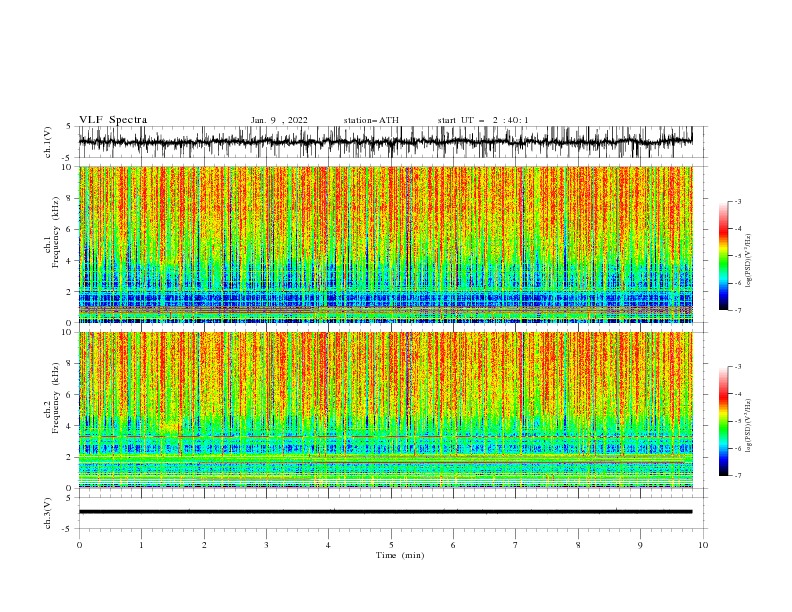Click the "ch.1(V)" waveform axis label
The image size is (792, 612).
pyautogui.click(x=48, y=142)
